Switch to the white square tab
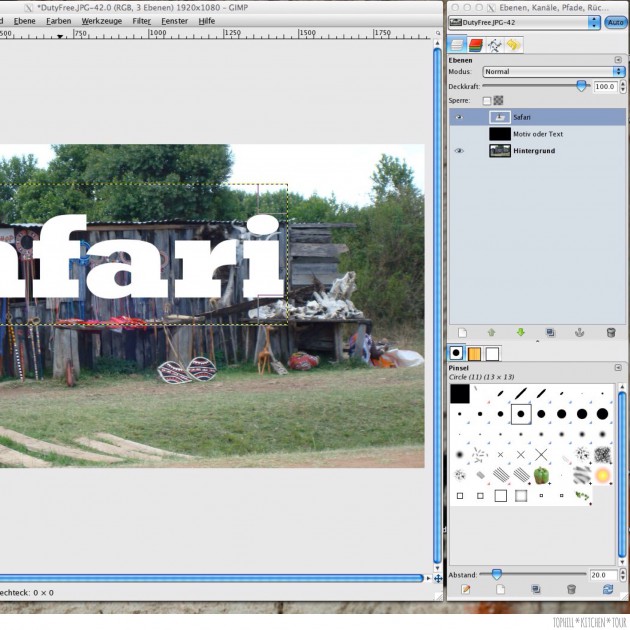630x630 pixels. 493,354
